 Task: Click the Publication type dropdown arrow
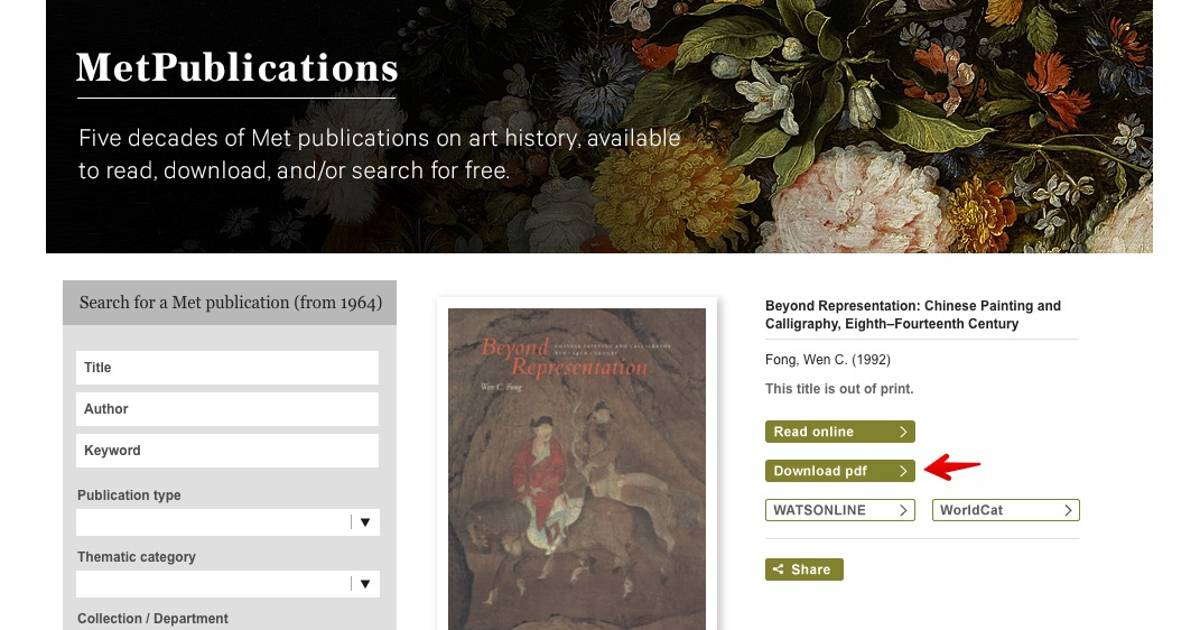tap(365, 522)
